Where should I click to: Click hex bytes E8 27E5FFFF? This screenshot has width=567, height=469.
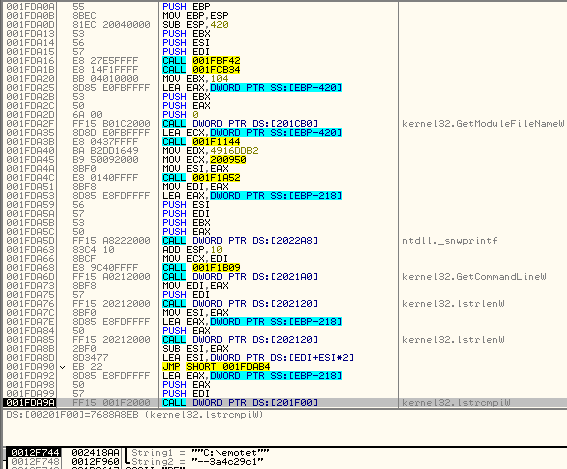click(x=105, y=60)
